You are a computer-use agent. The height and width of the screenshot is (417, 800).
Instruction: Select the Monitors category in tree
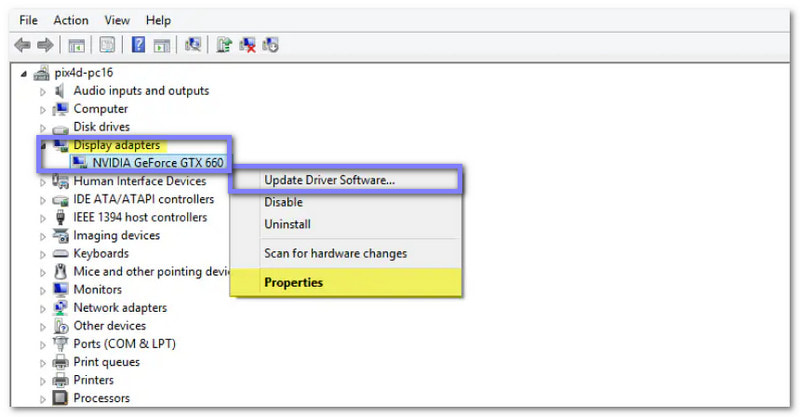[x=97, y=290]
